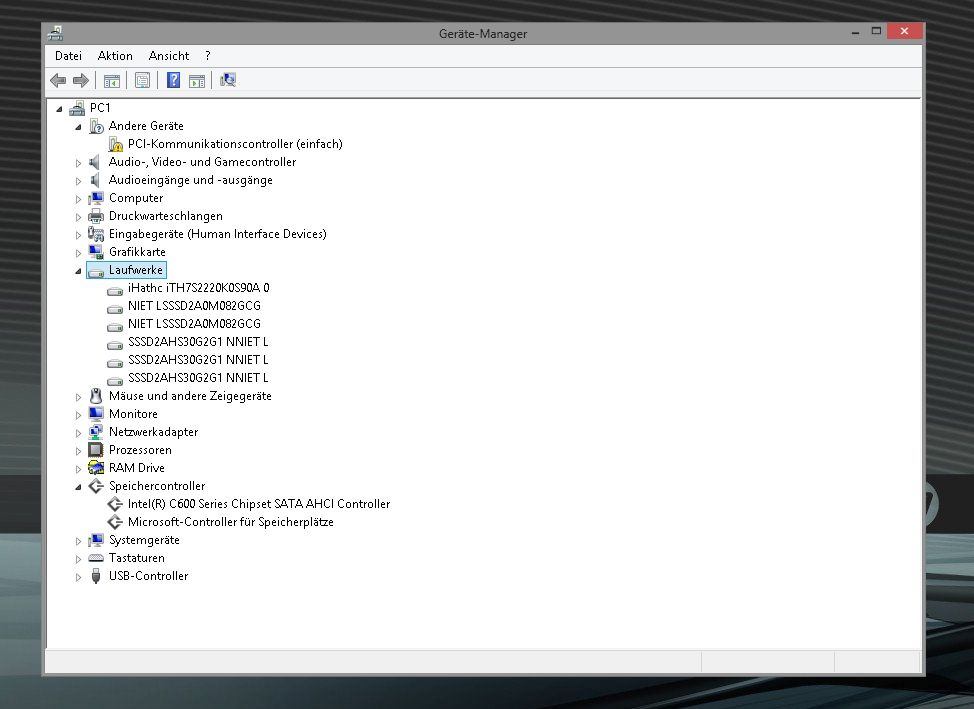Screen dimensions: 974x709
Task: Toggle the action pane toolbar icon
Action: point(197,80)
